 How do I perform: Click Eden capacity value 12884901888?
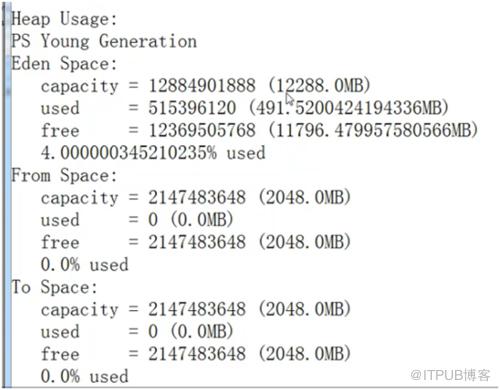click(x=202, y=86)
